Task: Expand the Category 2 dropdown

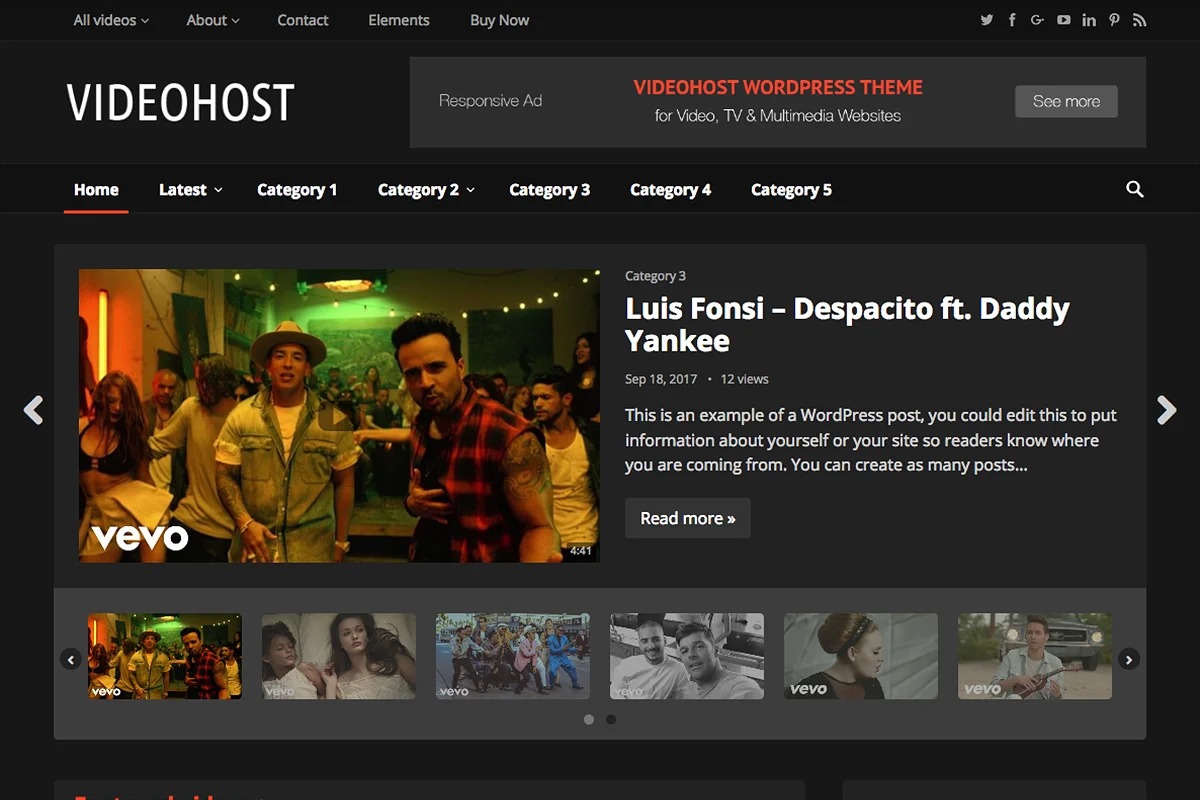Action: [426, 190]
